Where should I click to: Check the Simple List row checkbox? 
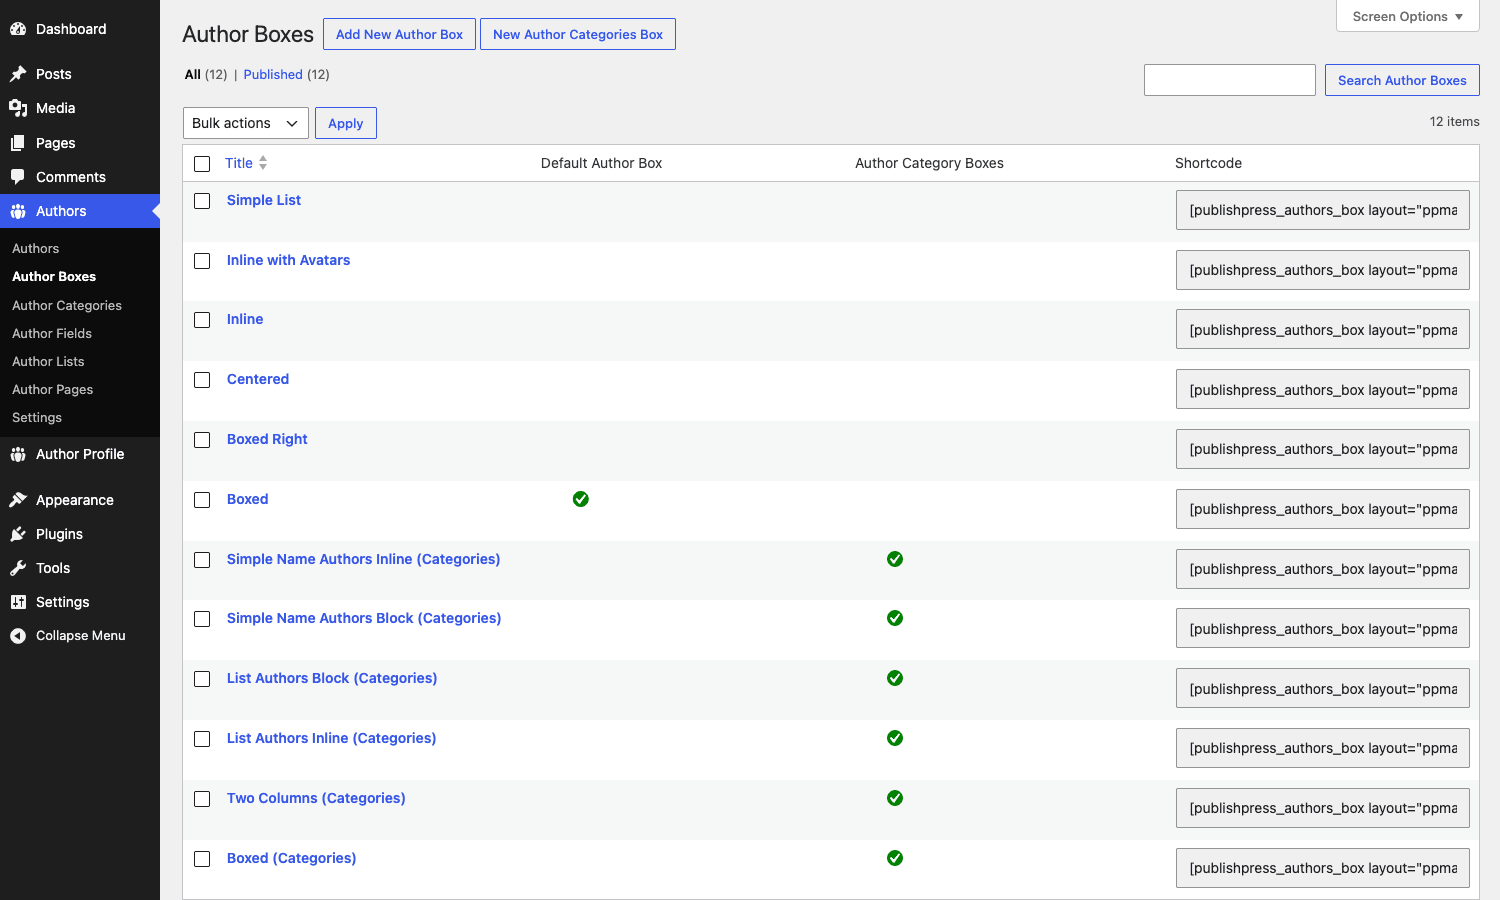tap(202, 201)
